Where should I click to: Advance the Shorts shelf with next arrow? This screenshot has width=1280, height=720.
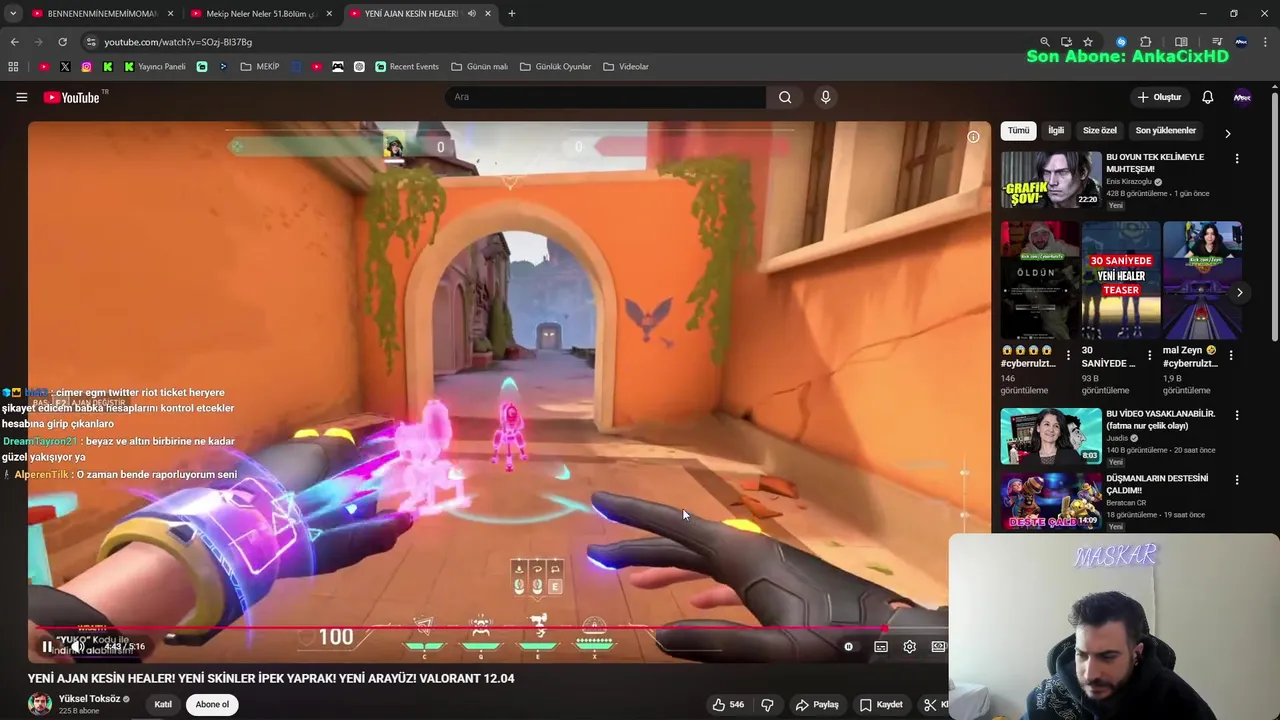pos(1239,293)
